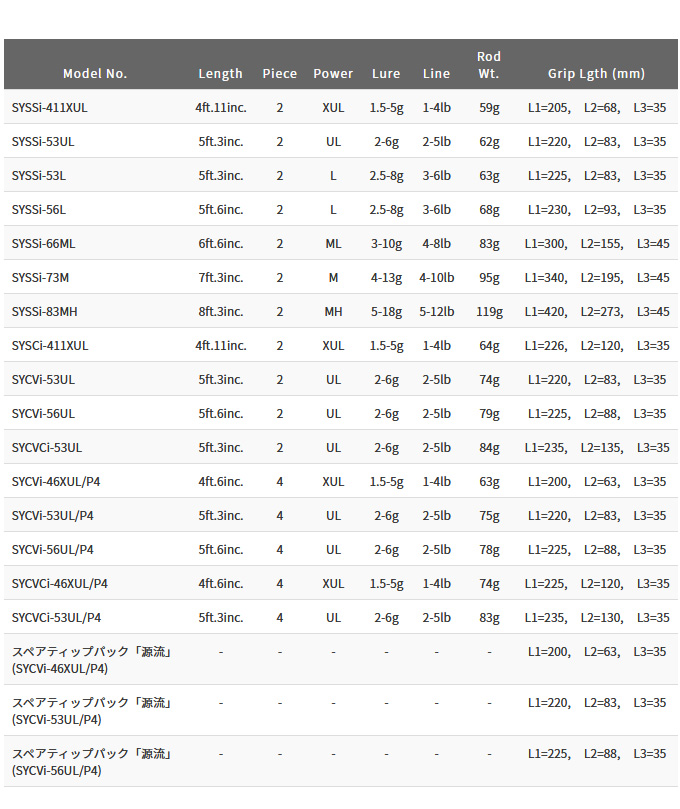680x809 pixels.
Task: Select the SYCVCi-46XUL/P4 model cell
Action: pyautogui.click(x=60, y=584)
